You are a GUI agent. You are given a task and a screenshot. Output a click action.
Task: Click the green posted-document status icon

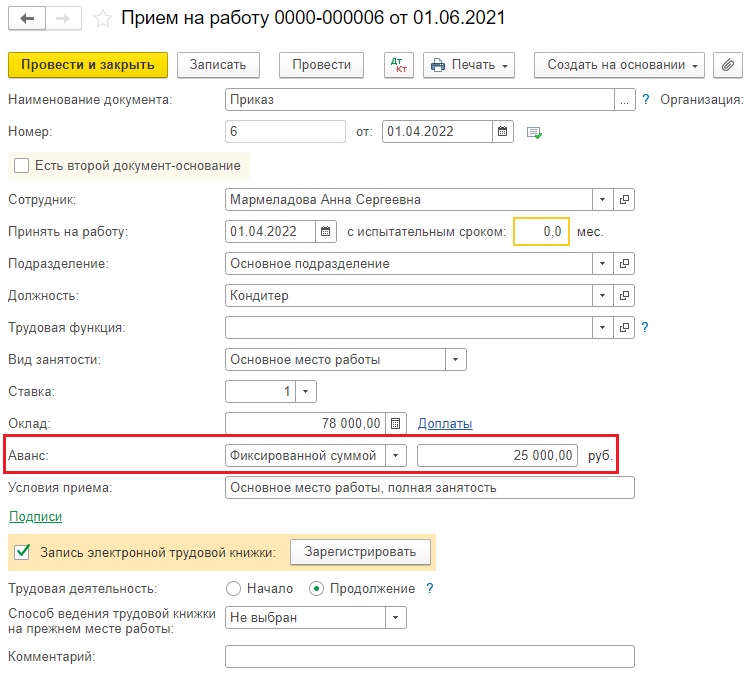tap(534, 132)
